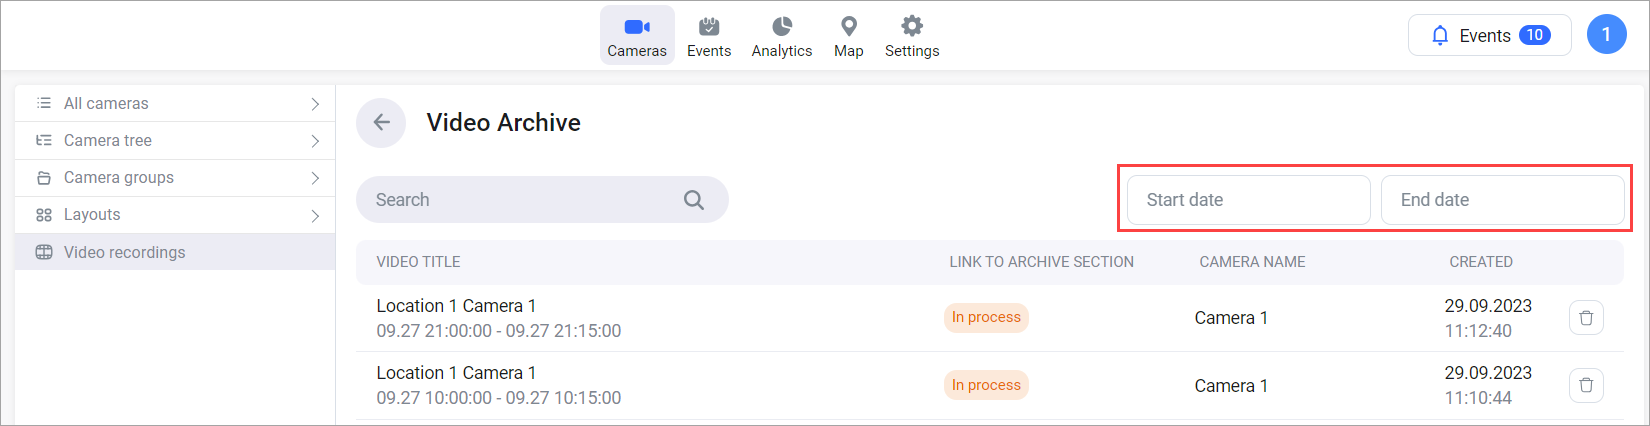Open the Cameras section icon
The image size is (1650, 426).
point(637,27)
